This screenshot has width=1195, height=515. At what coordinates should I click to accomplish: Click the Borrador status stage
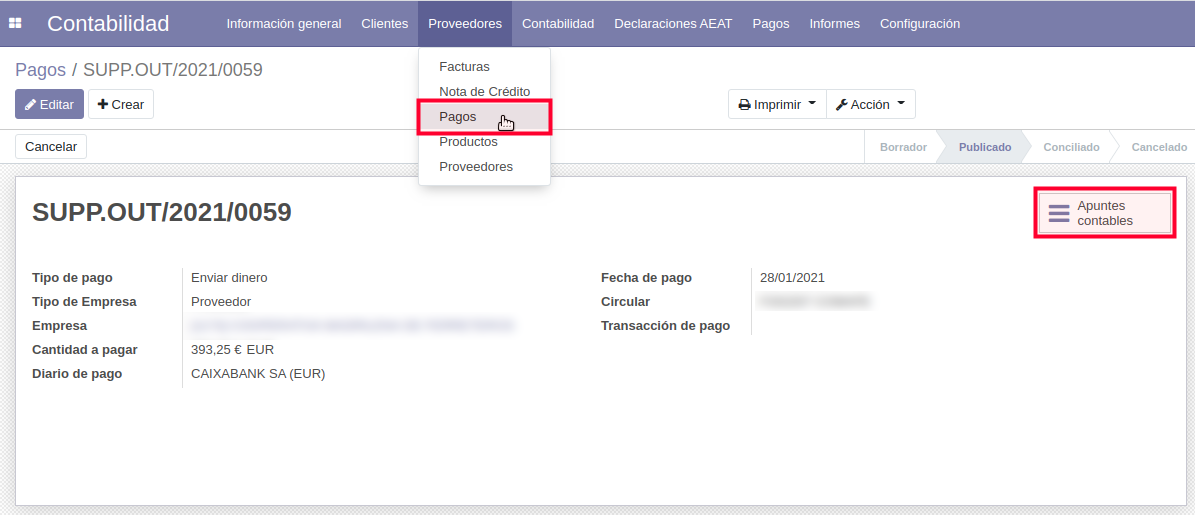click(x=903, y=147)
